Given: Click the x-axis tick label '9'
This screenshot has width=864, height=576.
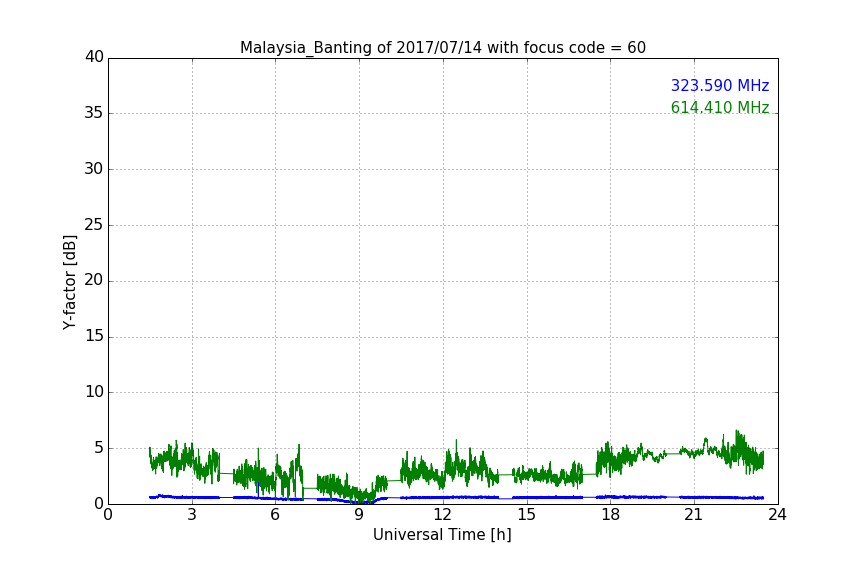Looking at the screenshot, I should 359,515.
